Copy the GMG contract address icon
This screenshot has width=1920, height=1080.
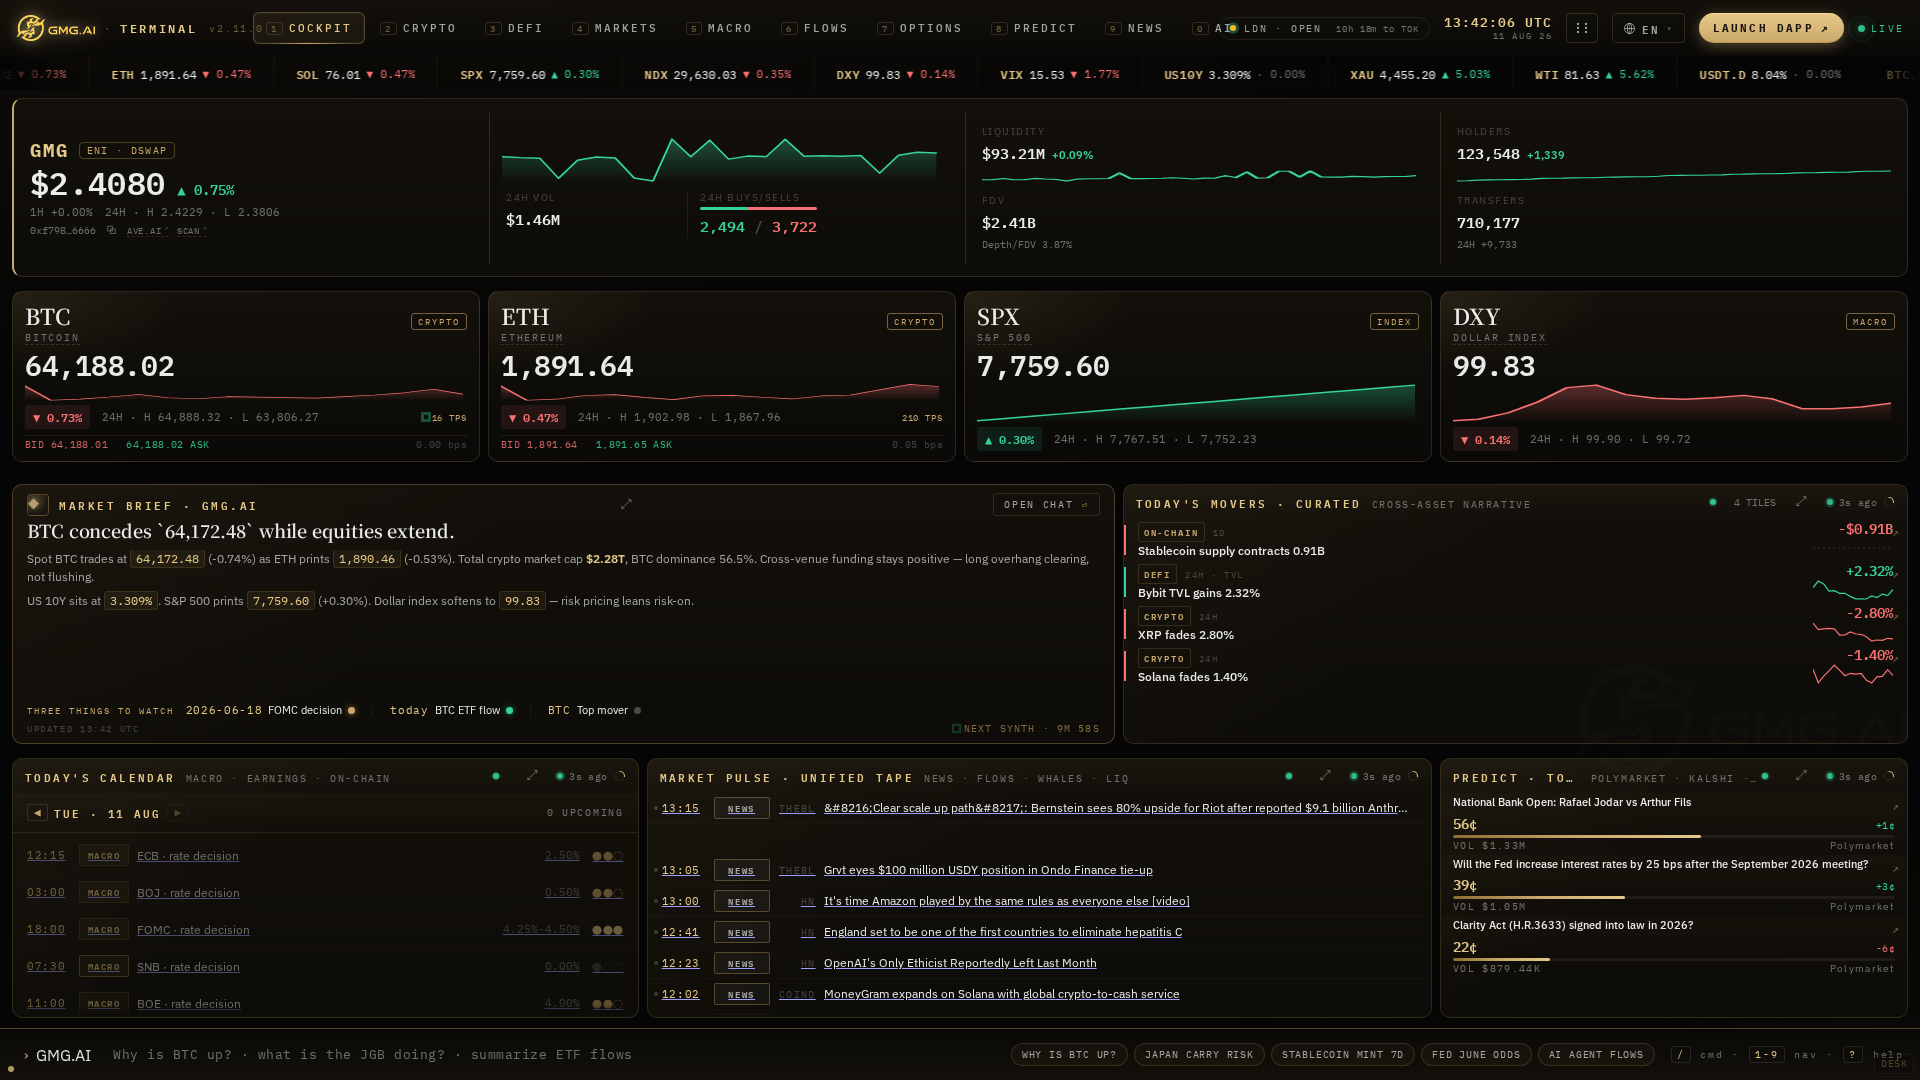pos(111,231)
